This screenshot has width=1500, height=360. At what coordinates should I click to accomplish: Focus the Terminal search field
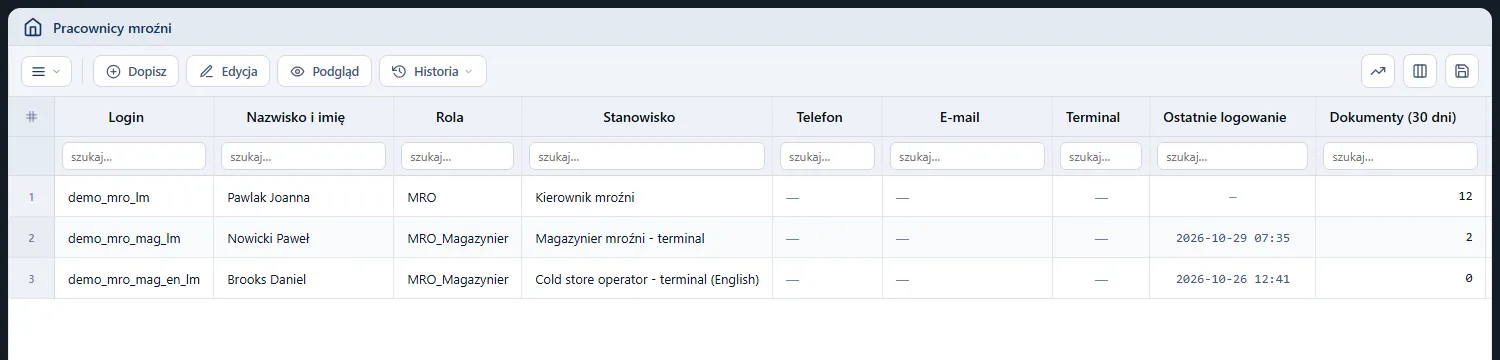(1101, 156)
